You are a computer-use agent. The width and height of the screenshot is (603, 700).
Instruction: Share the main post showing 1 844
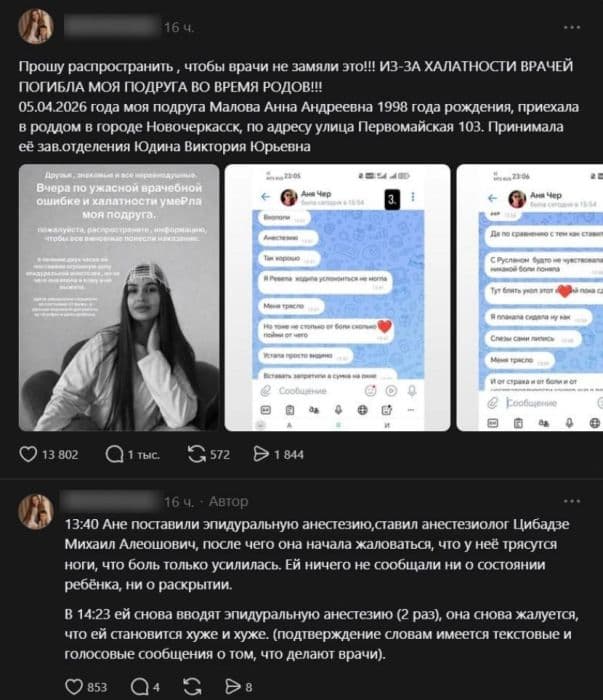pos(261,454)
